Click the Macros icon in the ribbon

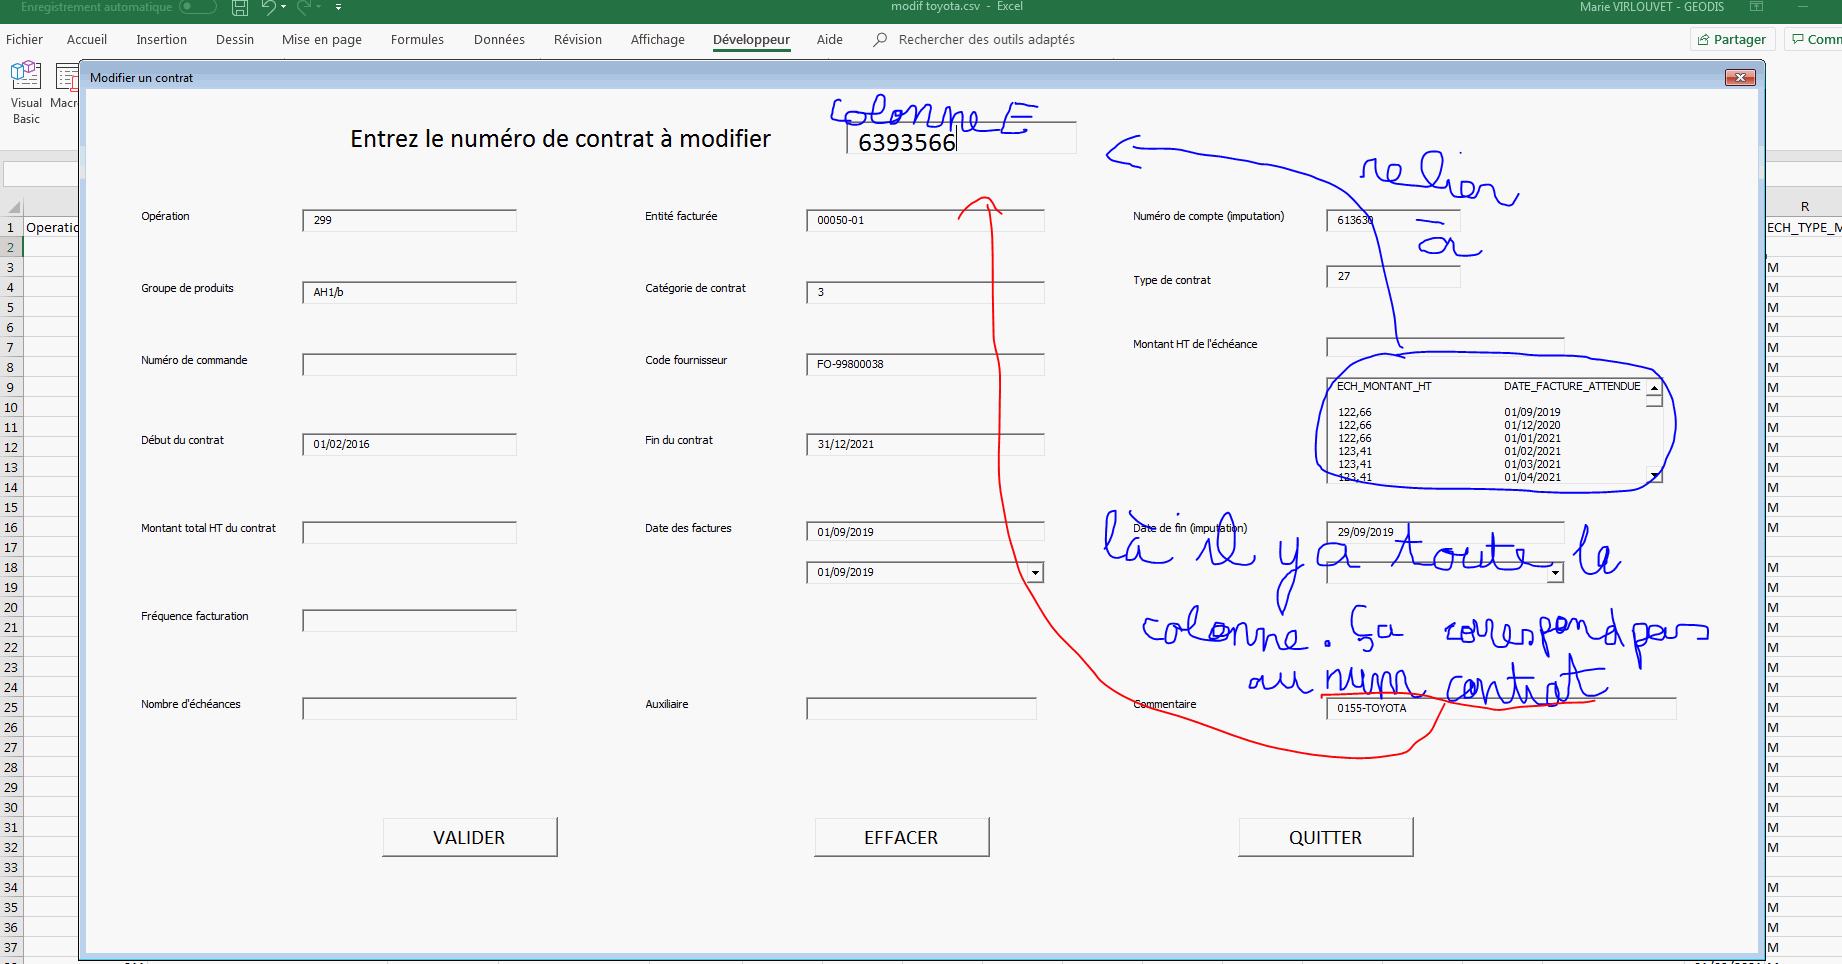(x=66, y=88)
